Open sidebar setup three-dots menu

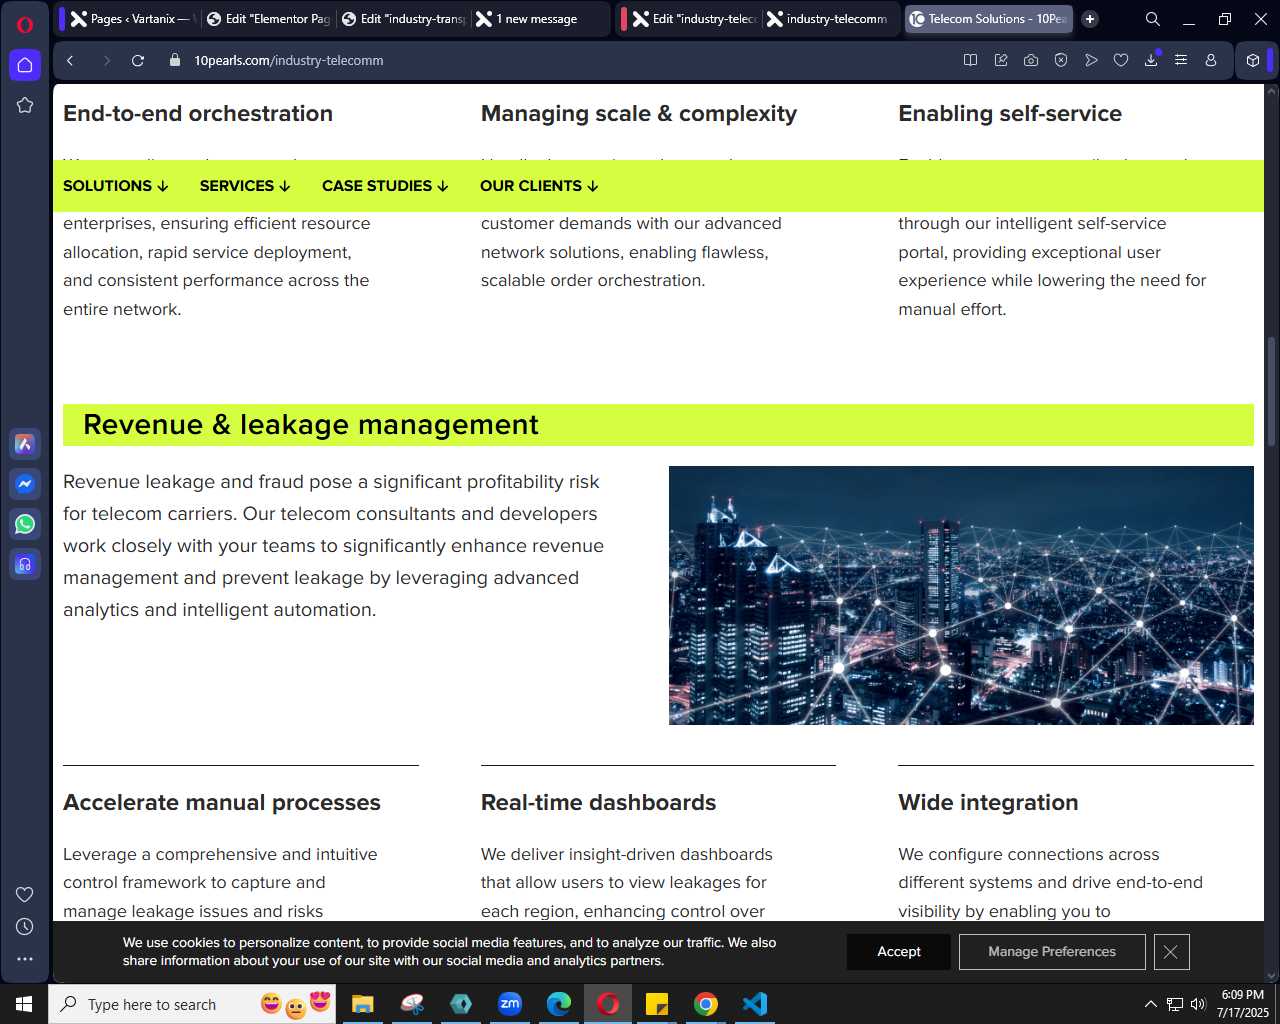(25, 959)
